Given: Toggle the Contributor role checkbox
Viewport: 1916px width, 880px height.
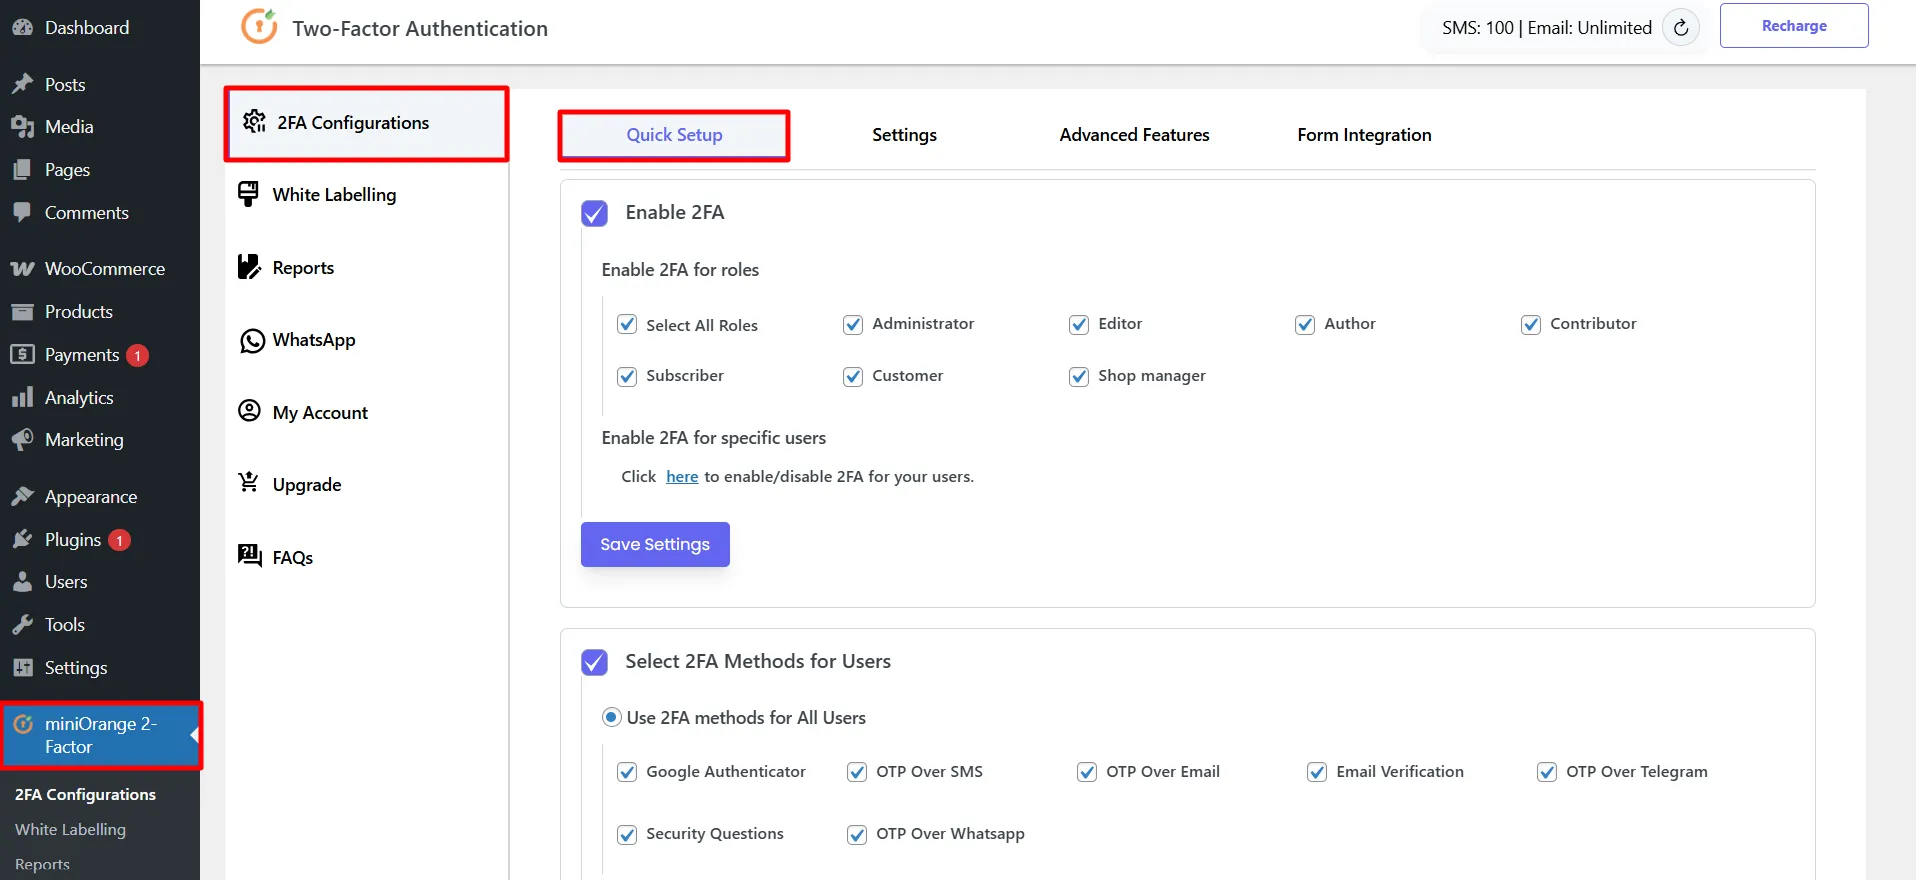Looking at the screenshot, I should click(1531, 324).
